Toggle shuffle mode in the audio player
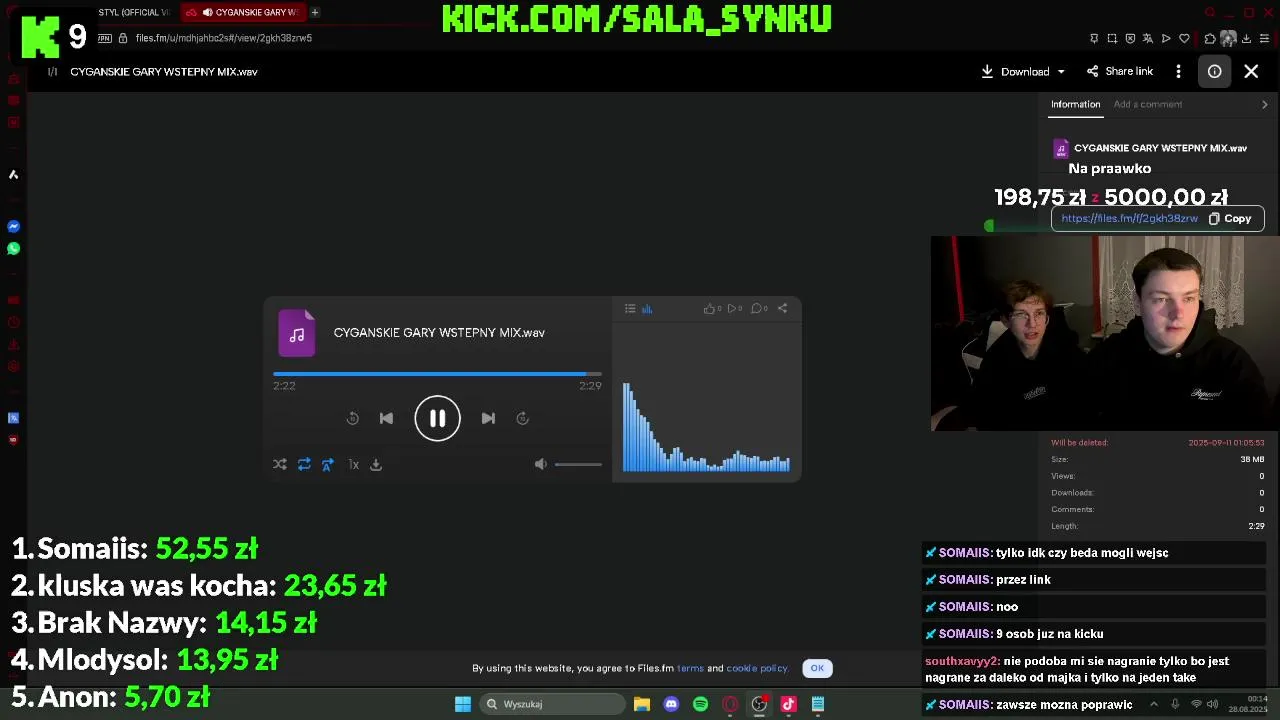This screenshot has height=720, width=1280. (280, 464)
